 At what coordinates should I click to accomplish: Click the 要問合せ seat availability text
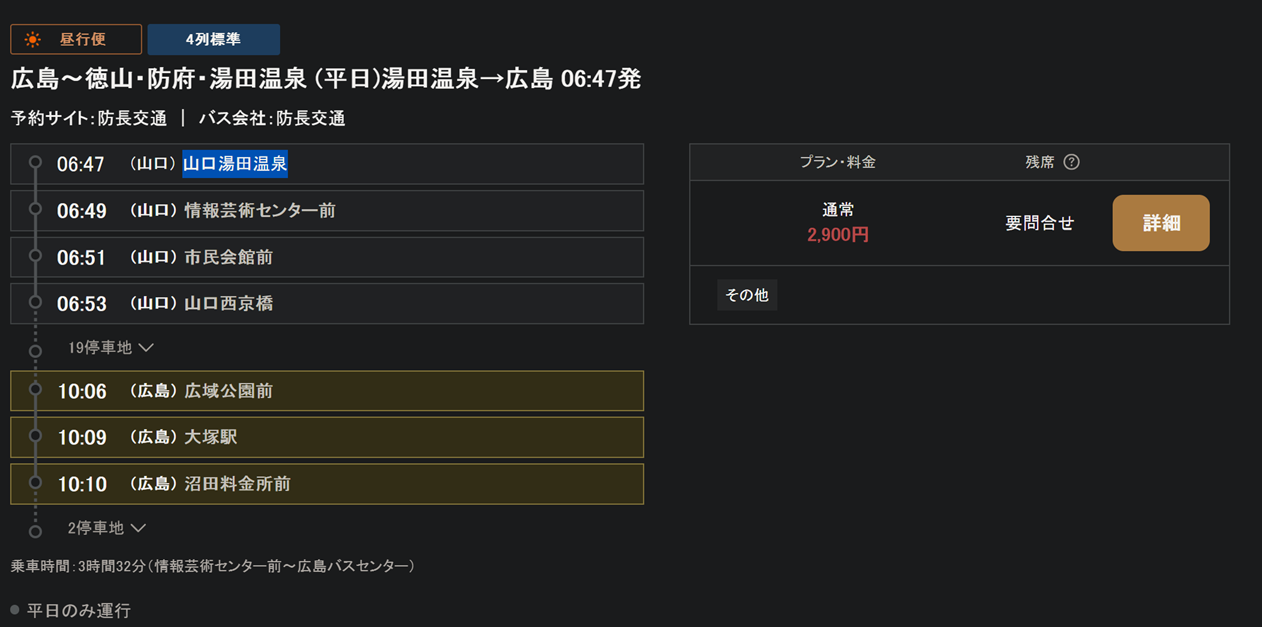pos(1040,224)
